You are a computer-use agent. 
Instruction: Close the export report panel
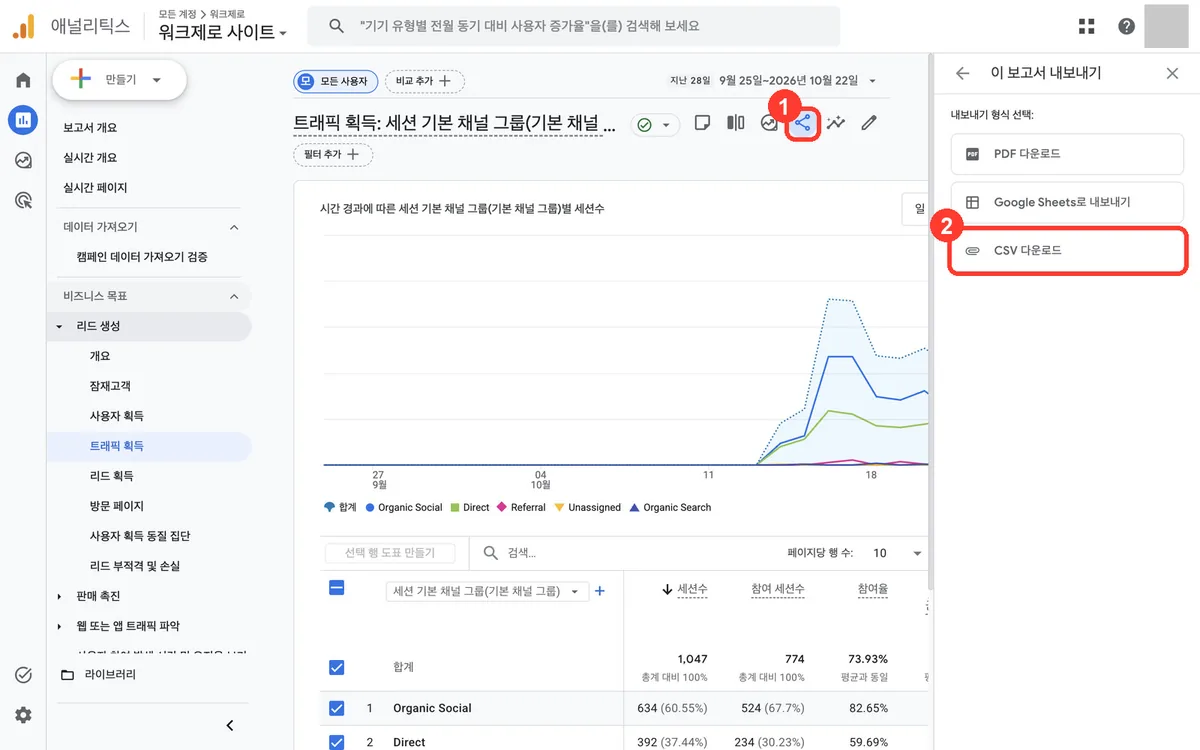(1172, 73)
